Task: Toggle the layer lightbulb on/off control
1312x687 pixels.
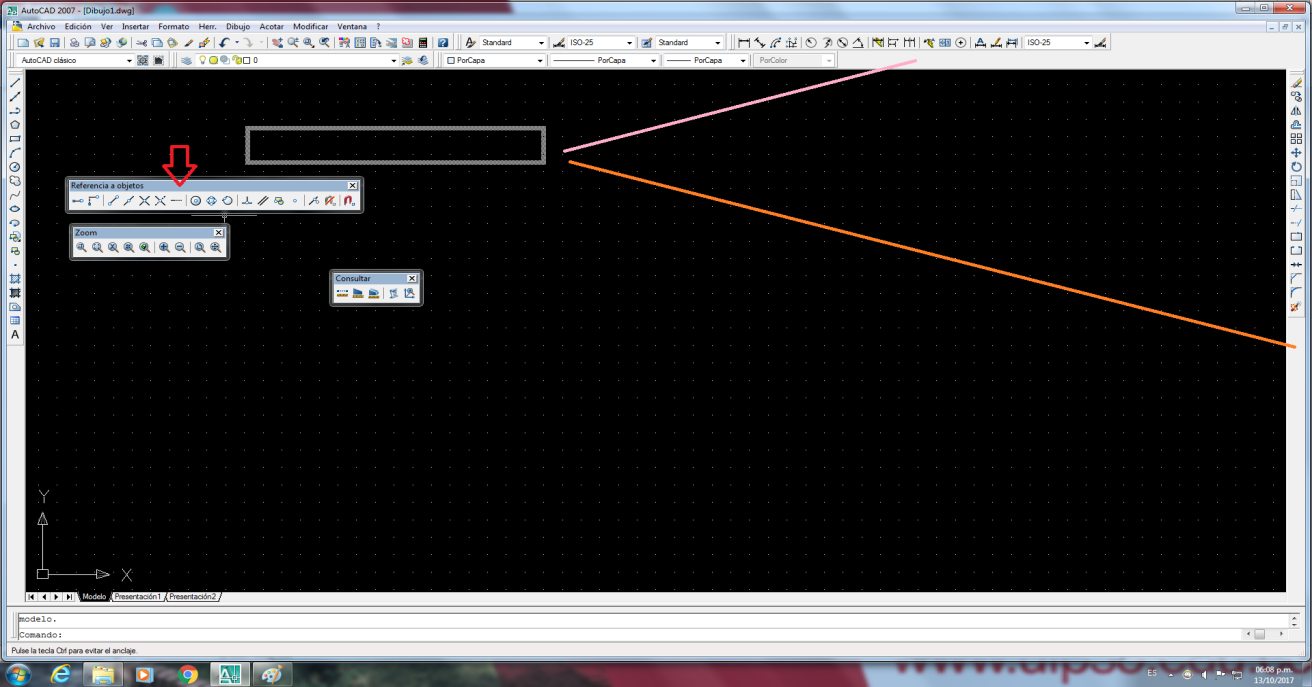Action: click(203, 60)
